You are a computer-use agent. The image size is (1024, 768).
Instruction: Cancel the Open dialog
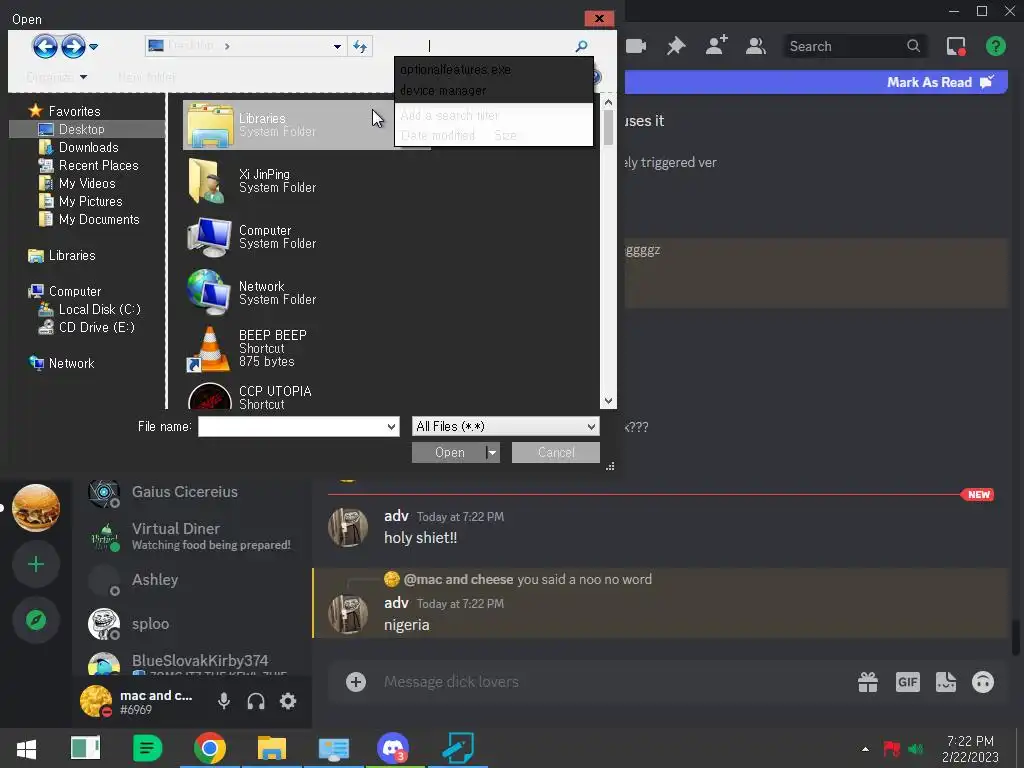[556, 453]
